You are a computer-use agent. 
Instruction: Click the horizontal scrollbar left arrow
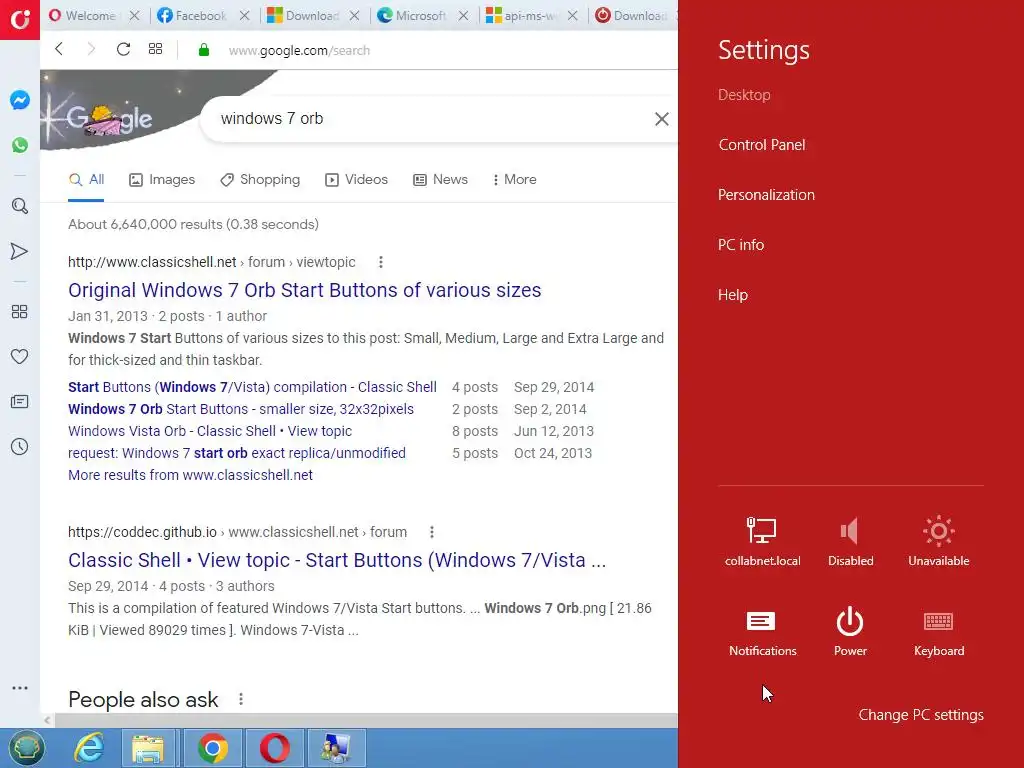pos(47,720)
